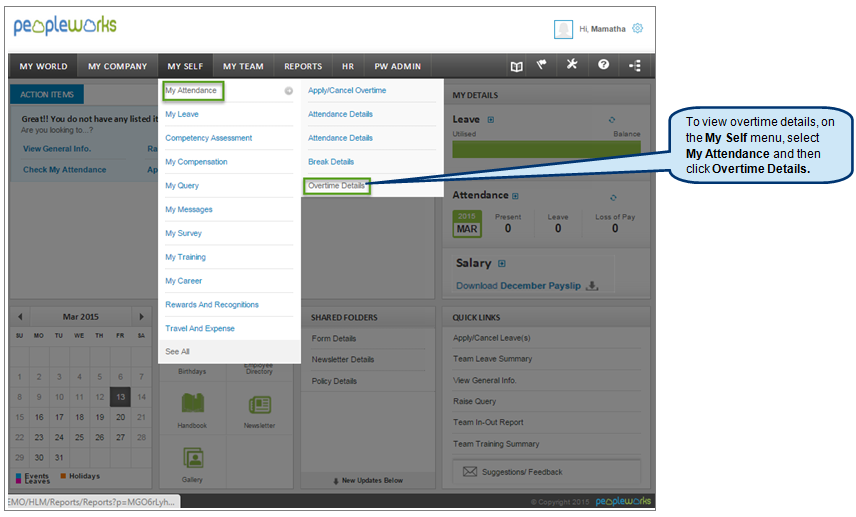Select date 13 in the calendar
Image resolution: width=856 pixels, height=517 pixels.
tap(120, 397)
